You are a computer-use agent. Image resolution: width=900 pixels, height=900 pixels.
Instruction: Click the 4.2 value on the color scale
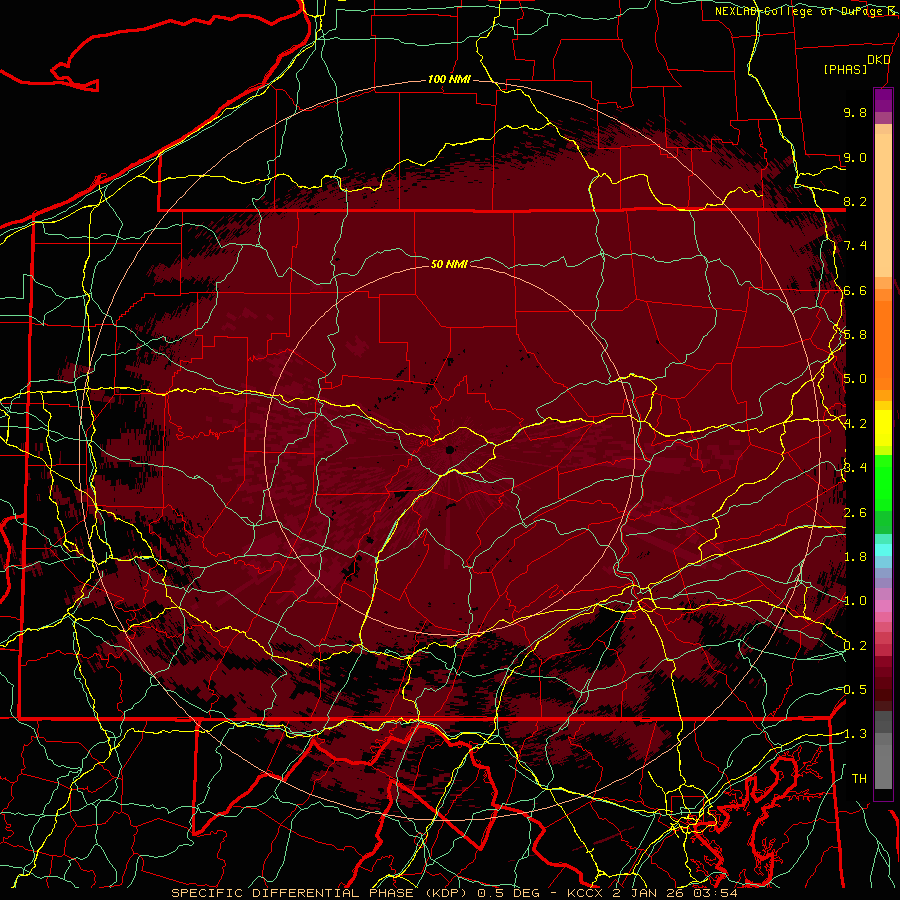(x=855, y=424)
